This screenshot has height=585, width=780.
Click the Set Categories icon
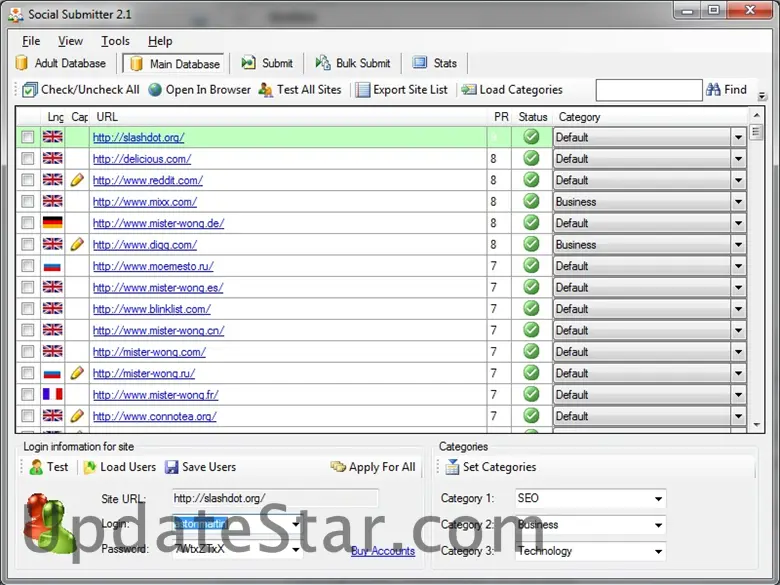[x=452, y=467]
